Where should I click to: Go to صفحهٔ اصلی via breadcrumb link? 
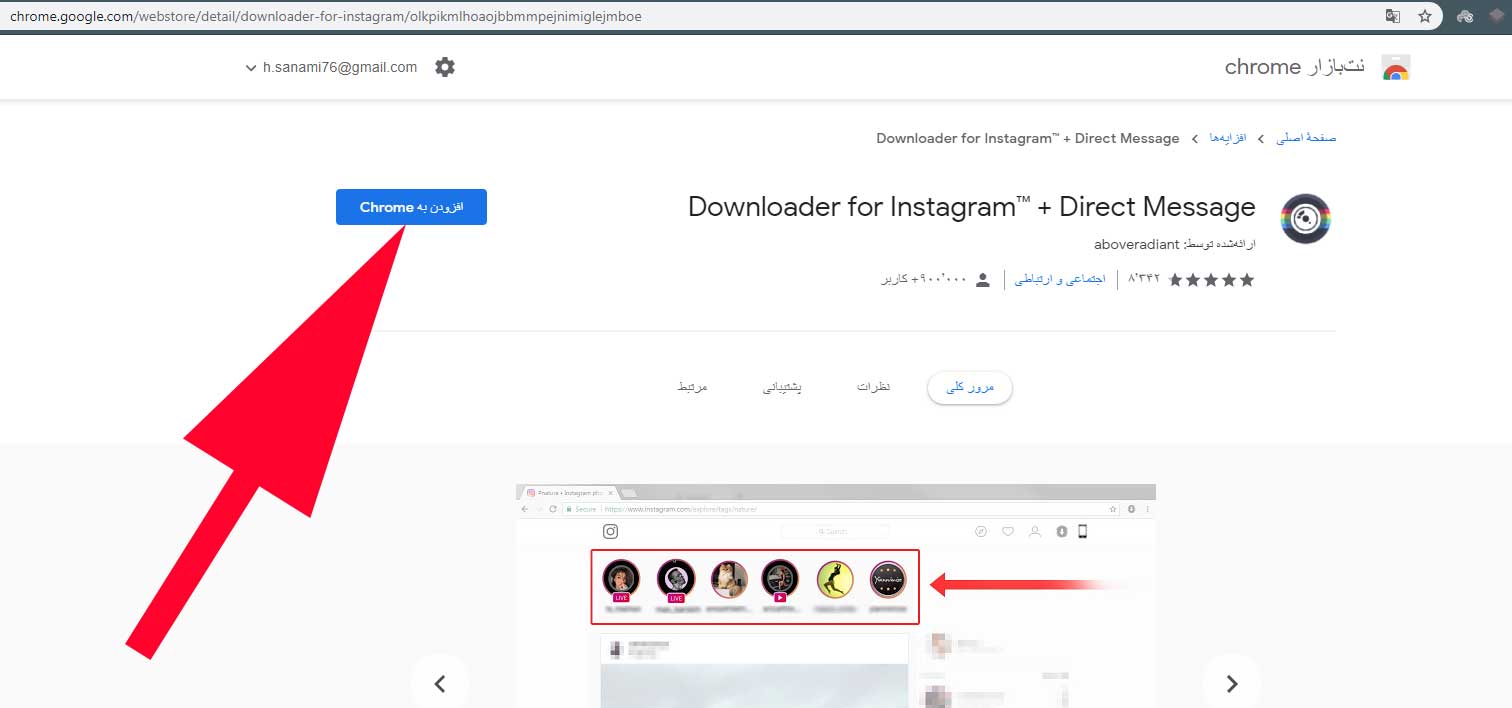pyautogui.click(x=1307, y=138)
